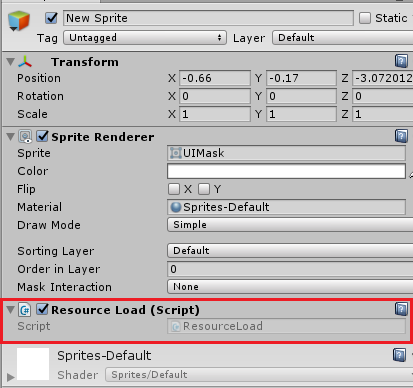Click the ResourceLoad script file icon

pyautogui.click(x=176, y=326)
